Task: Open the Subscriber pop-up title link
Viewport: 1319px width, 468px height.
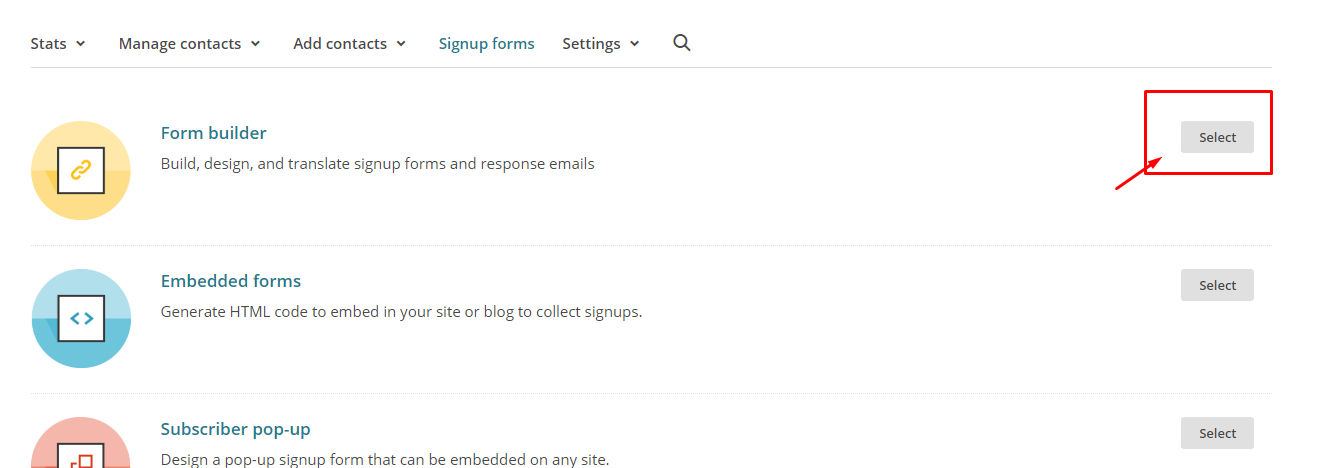Action: click(235, 429)
